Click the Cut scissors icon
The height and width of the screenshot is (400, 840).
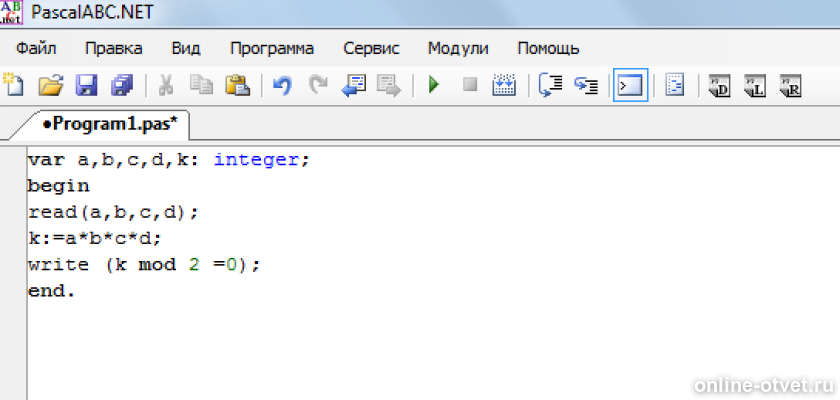[166, 86]
